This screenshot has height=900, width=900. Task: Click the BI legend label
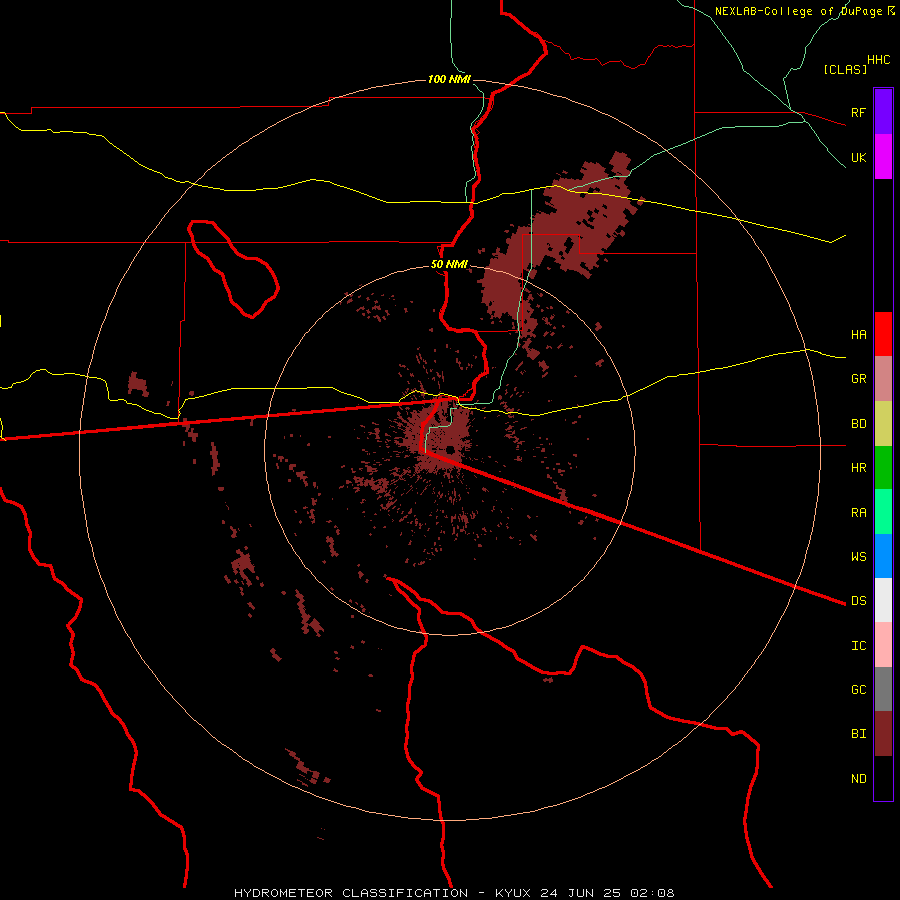click(x=858, y=734)
